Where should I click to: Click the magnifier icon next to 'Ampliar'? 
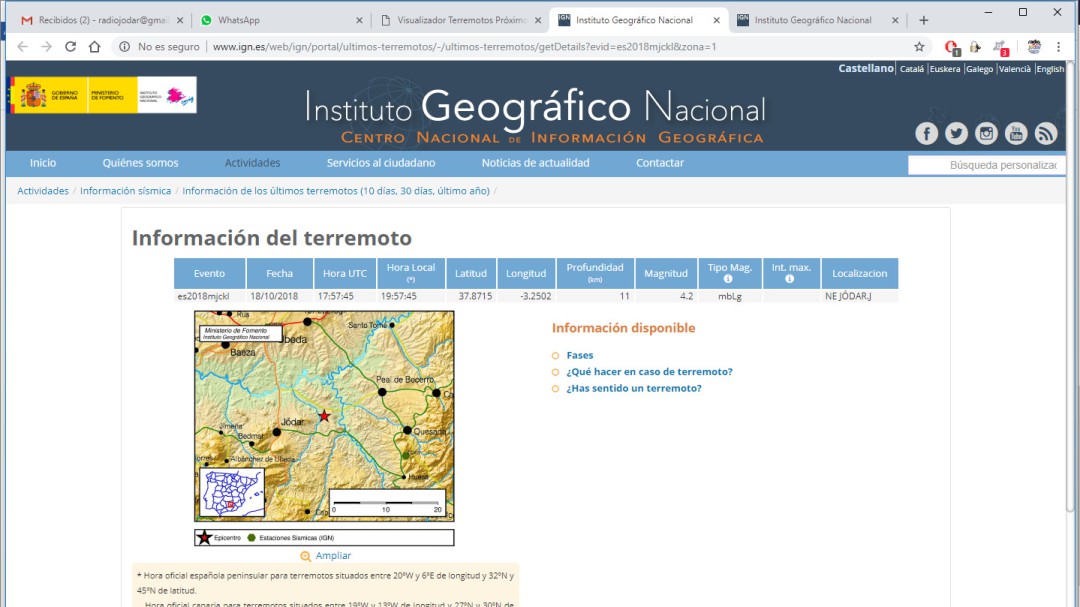[x=305, y=556]
